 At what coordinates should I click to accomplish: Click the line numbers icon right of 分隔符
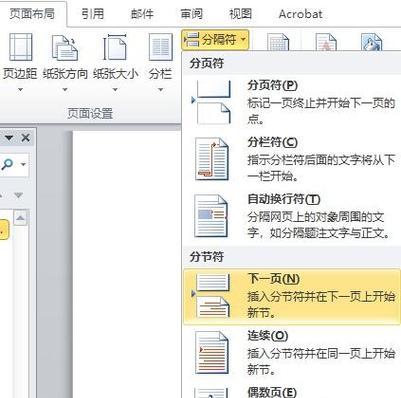(277, 41)
